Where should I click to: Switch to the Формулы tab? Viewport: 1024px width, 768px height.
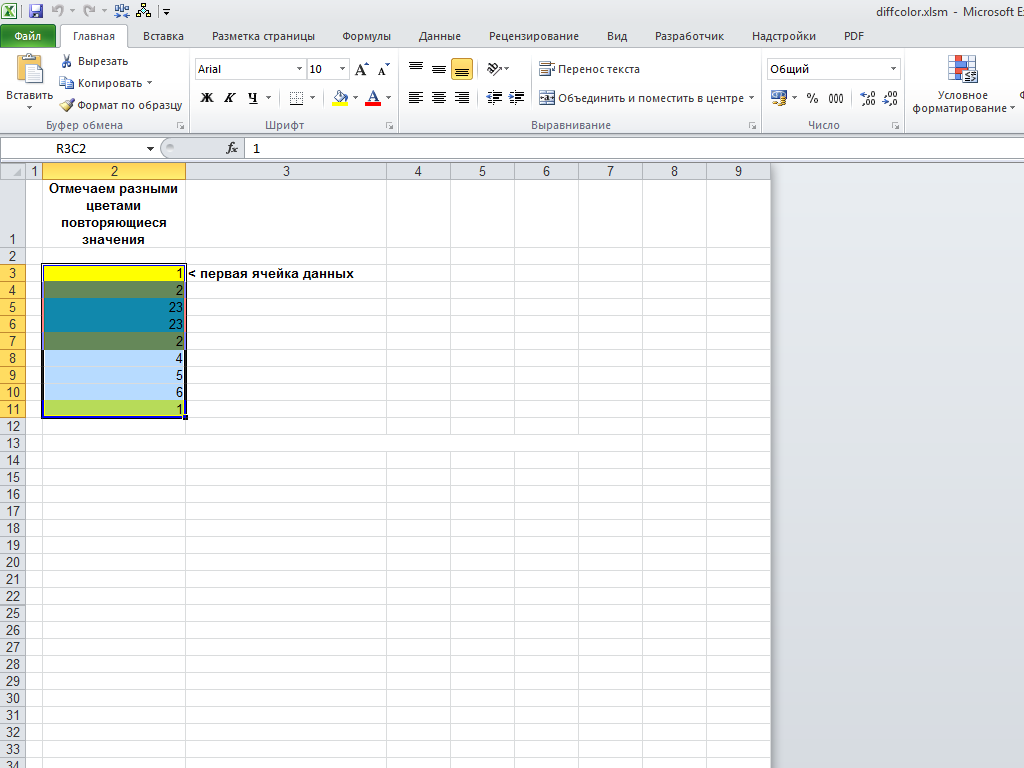tap(366, 36)
